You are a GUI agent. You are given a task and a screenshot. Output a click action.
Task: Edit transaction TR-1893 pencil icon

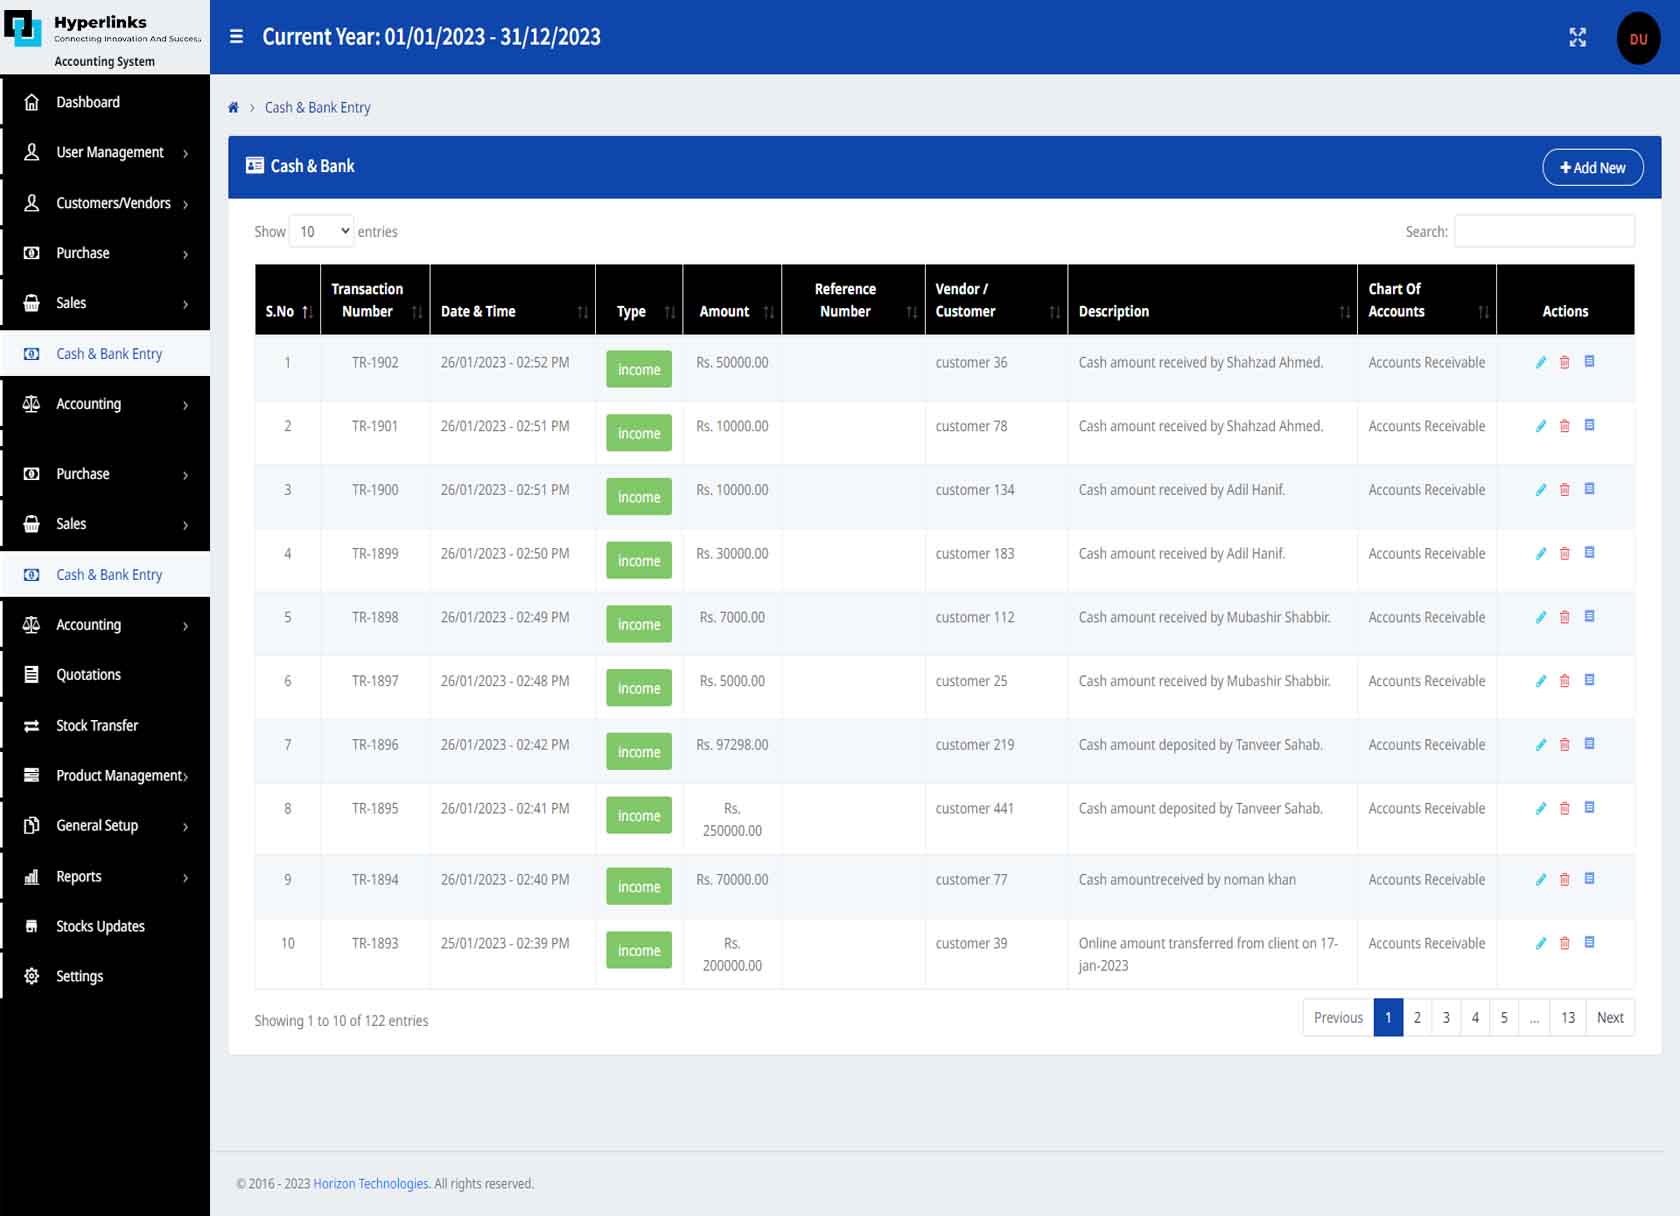pos(1541,943)
